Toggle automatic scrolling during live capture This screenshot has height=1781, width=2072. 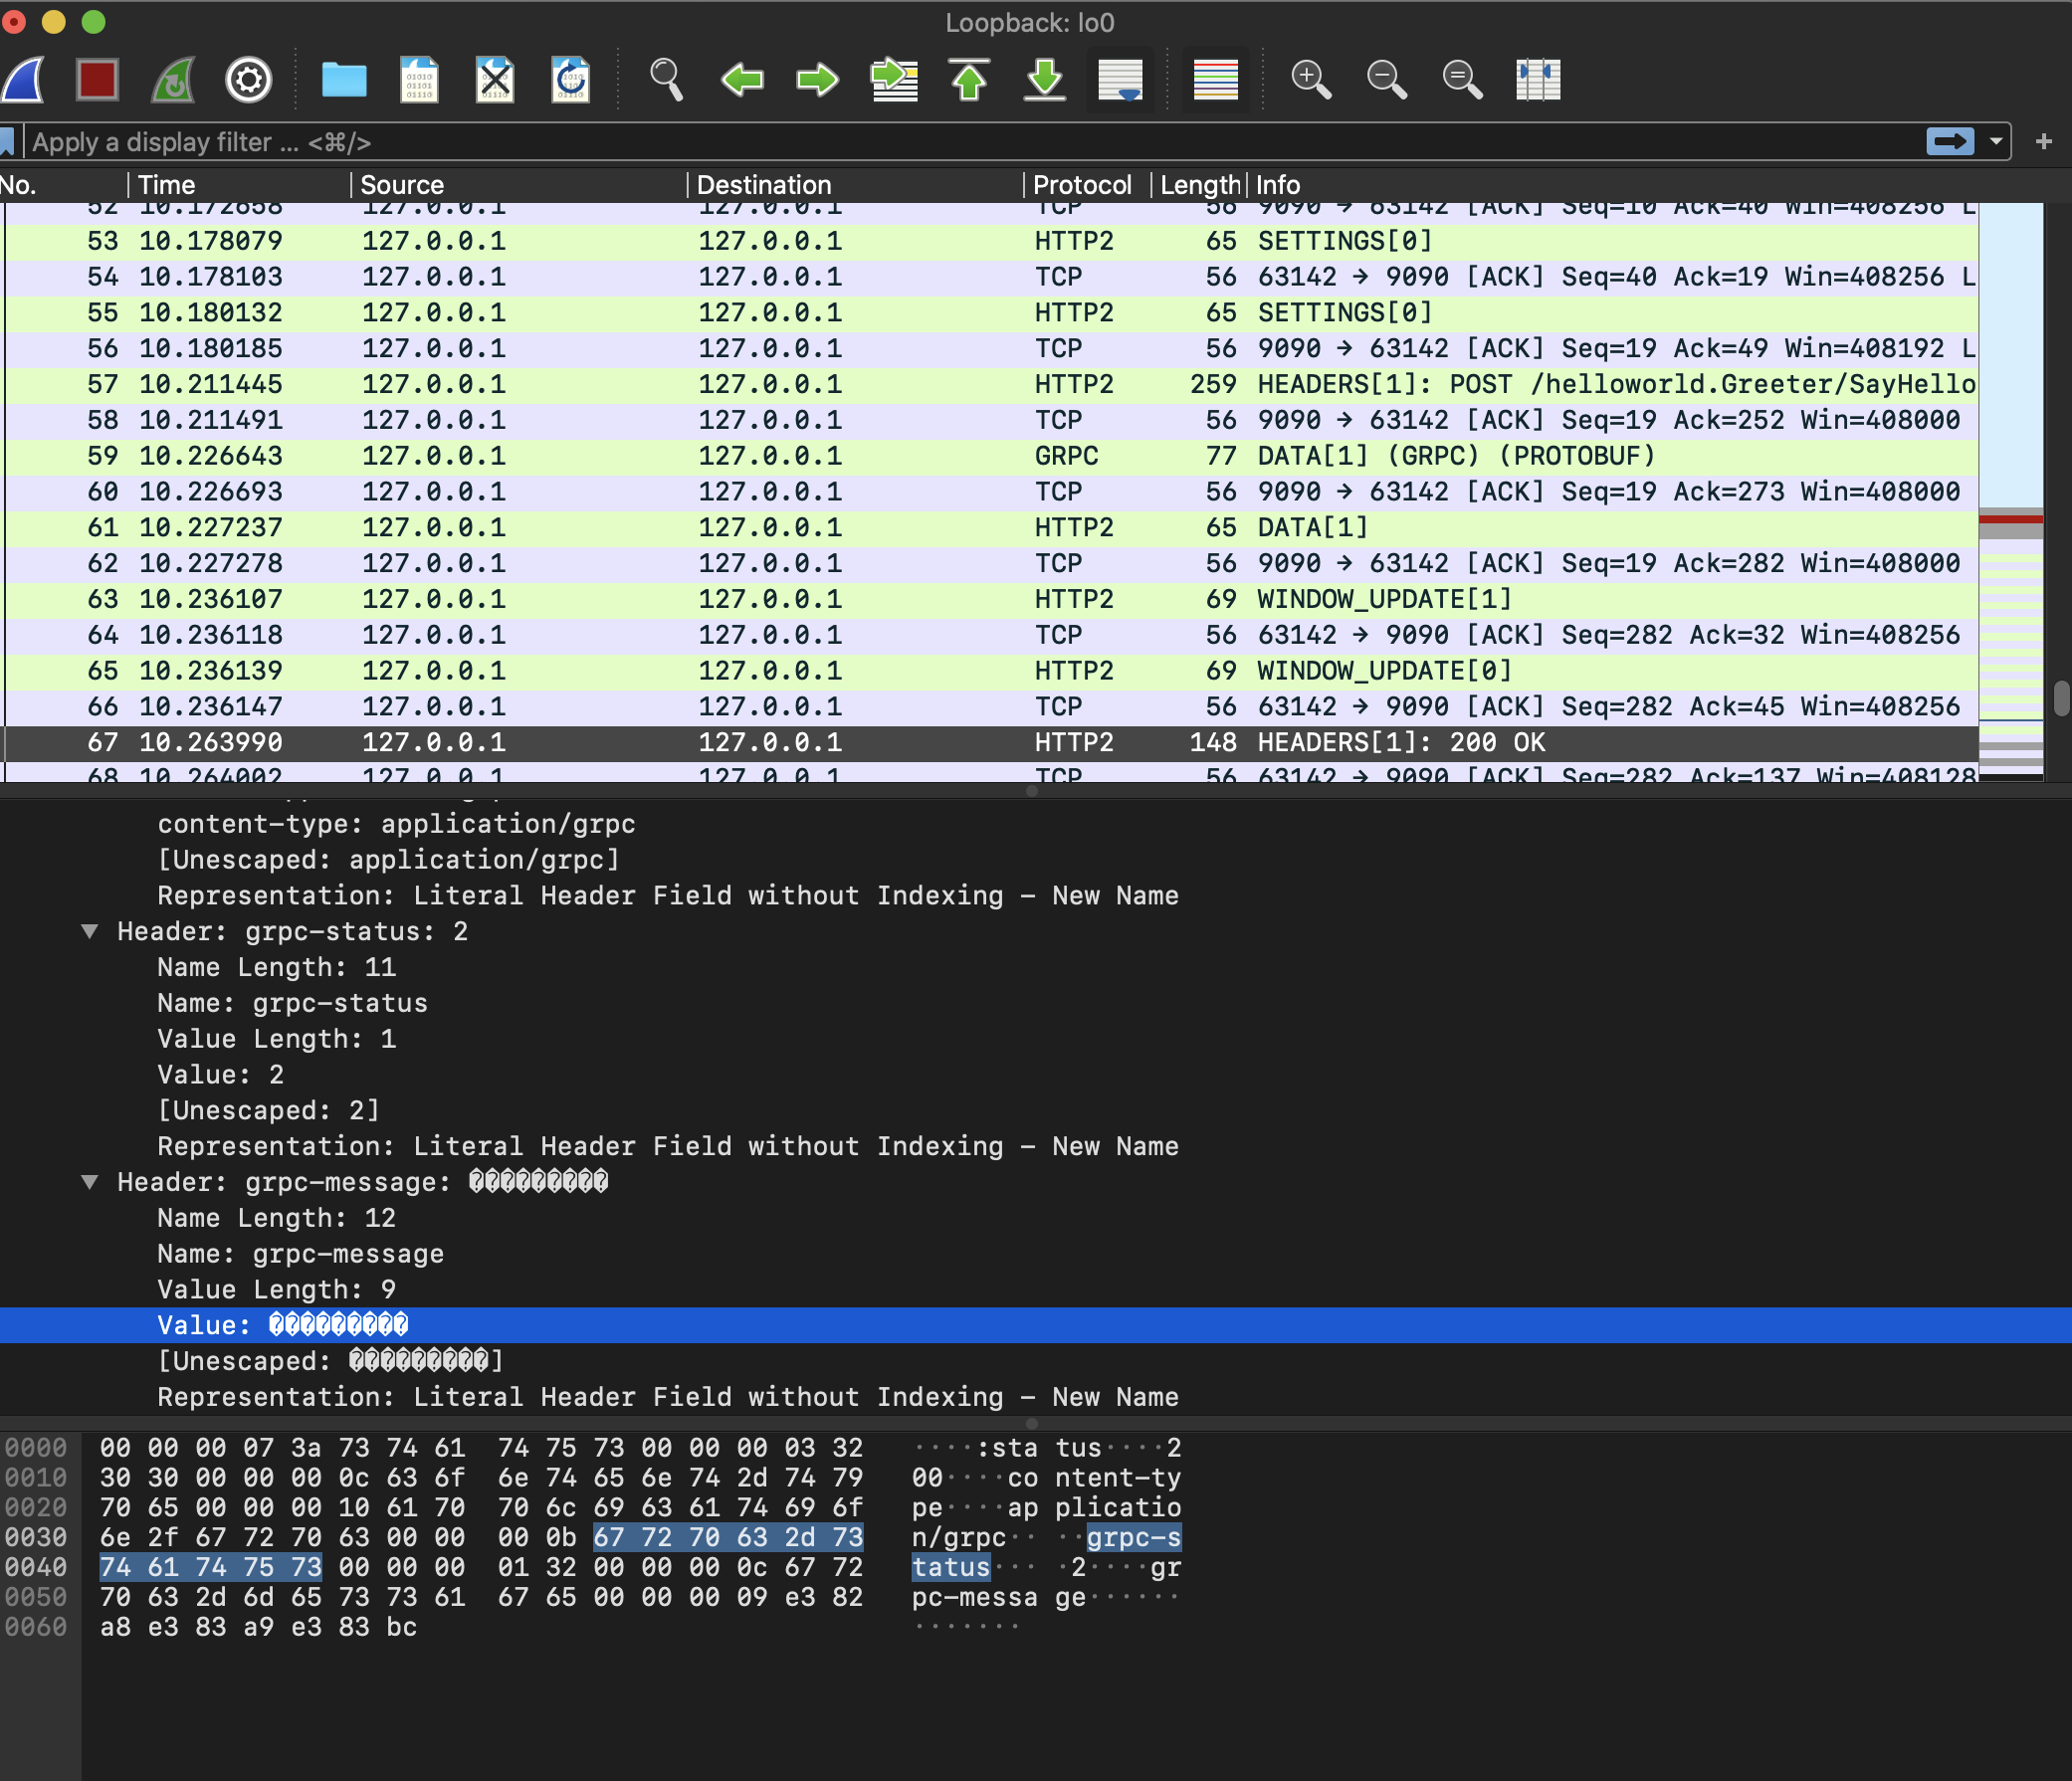(x=1119, y=80)
